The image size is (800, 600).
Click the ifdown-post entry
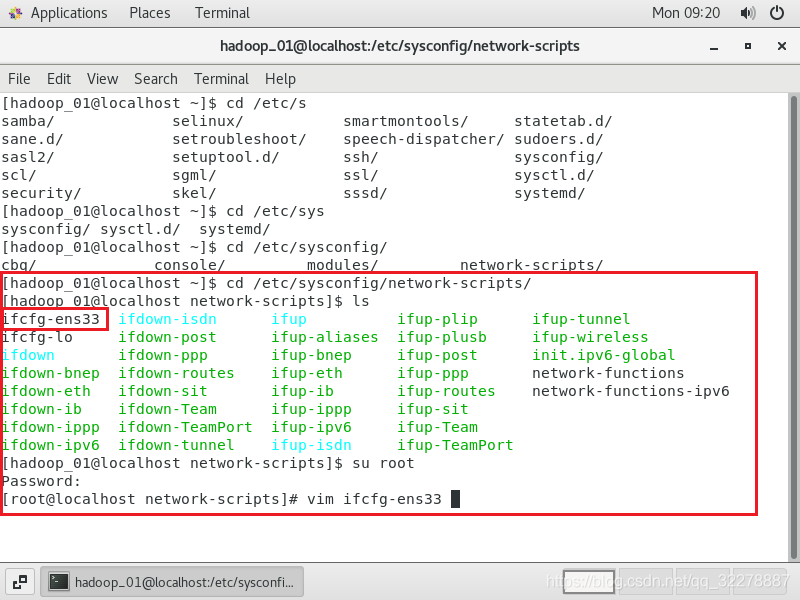pyautogui.click(x=167, y=337)
